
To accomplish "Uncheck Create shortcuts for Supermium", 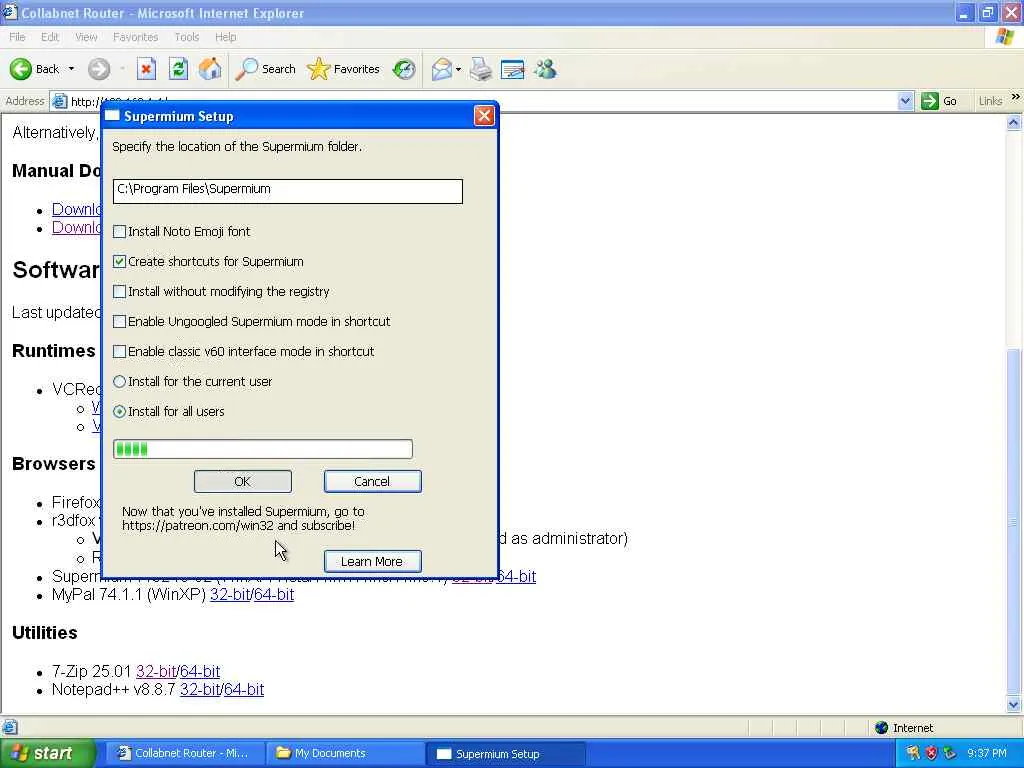I will [x=120, y=262].
